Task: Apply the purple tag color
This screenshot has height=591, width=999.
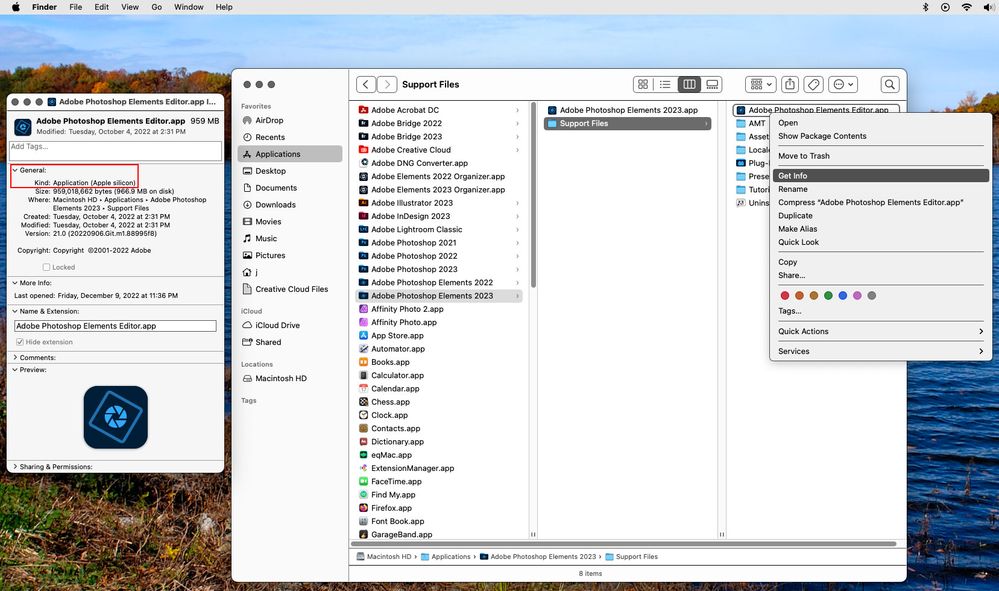Action: coord(858,296)
